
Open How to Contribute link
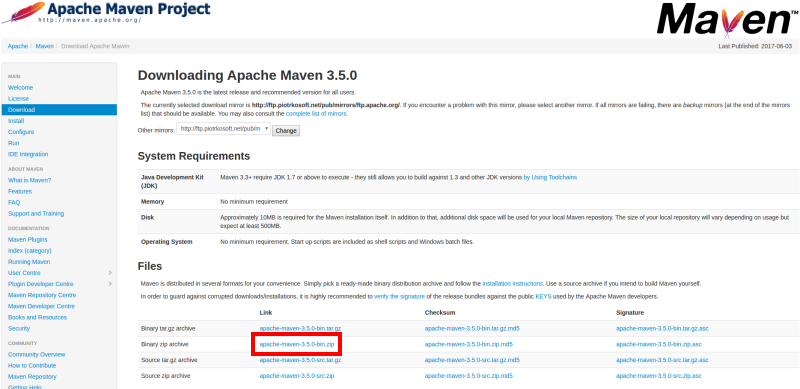(x=32, y=366)
